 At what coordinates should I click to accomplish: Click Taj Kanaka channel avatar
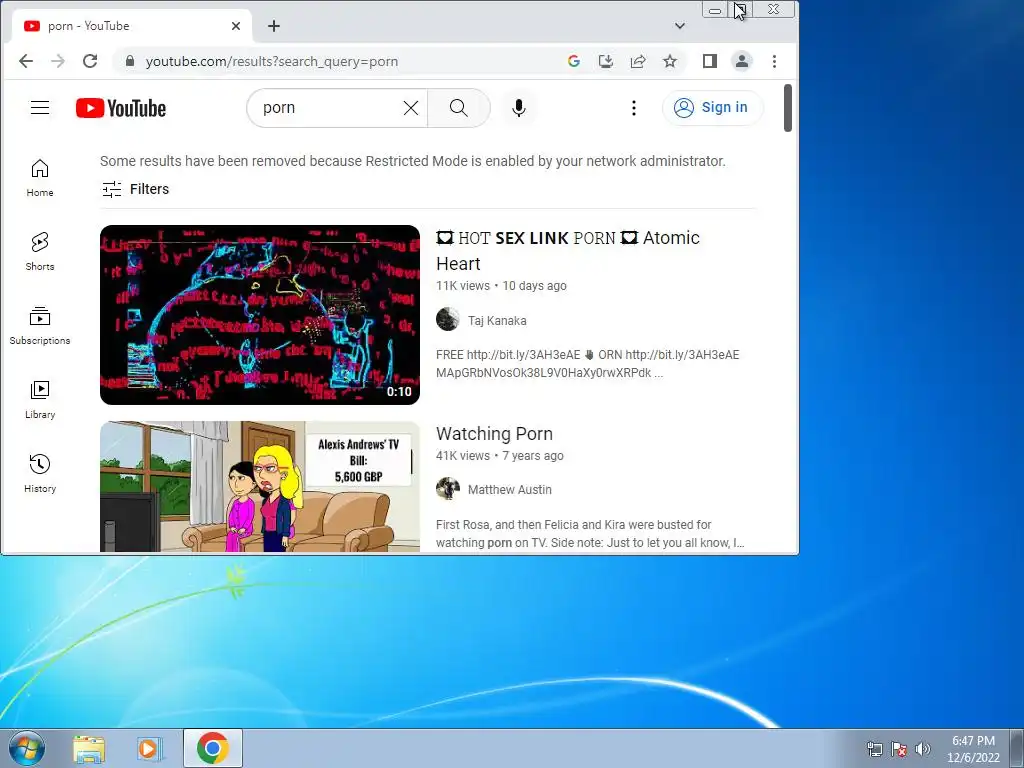(447, 319)
